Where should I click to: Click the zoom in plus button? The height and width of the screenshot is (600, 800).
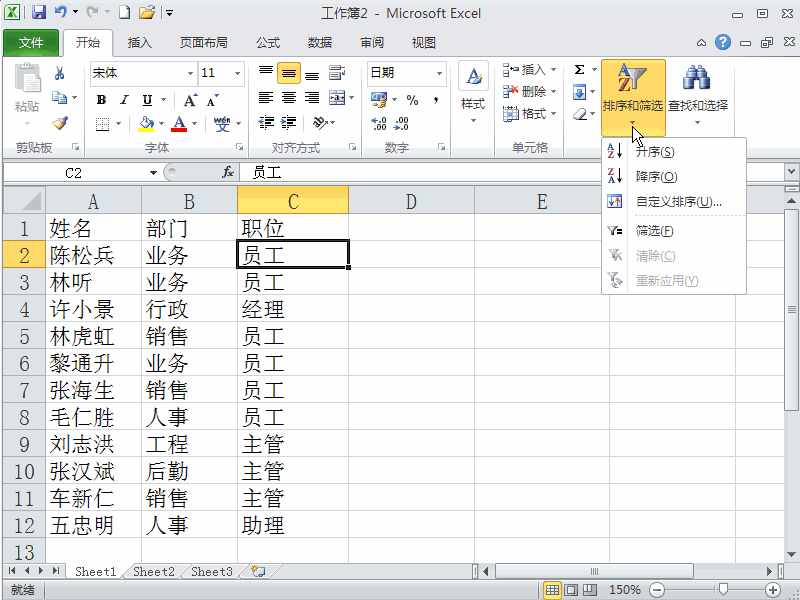pos(773,590)
